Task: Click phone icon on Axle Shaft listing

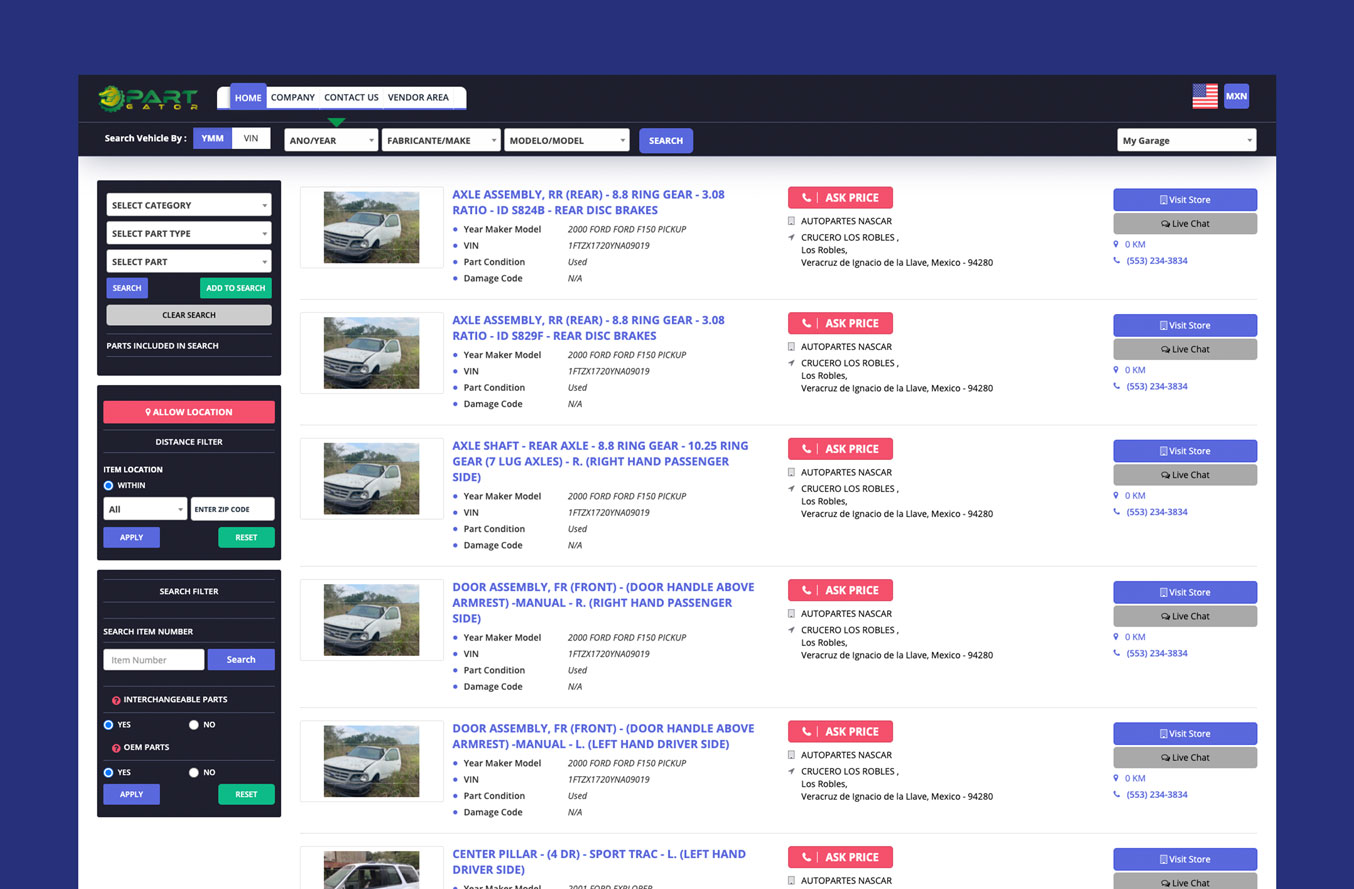Action: pyautogui.click(x=1117, y=512)
